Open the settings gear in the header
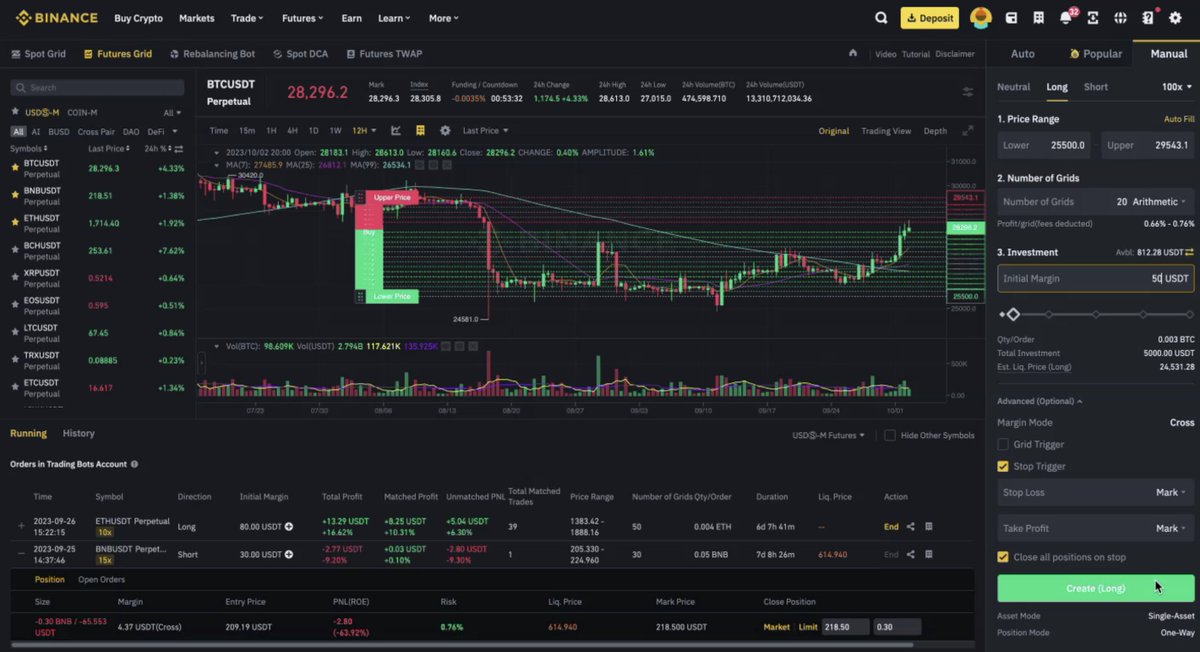Viewport: 1200px width, 652px height. 1175,18
